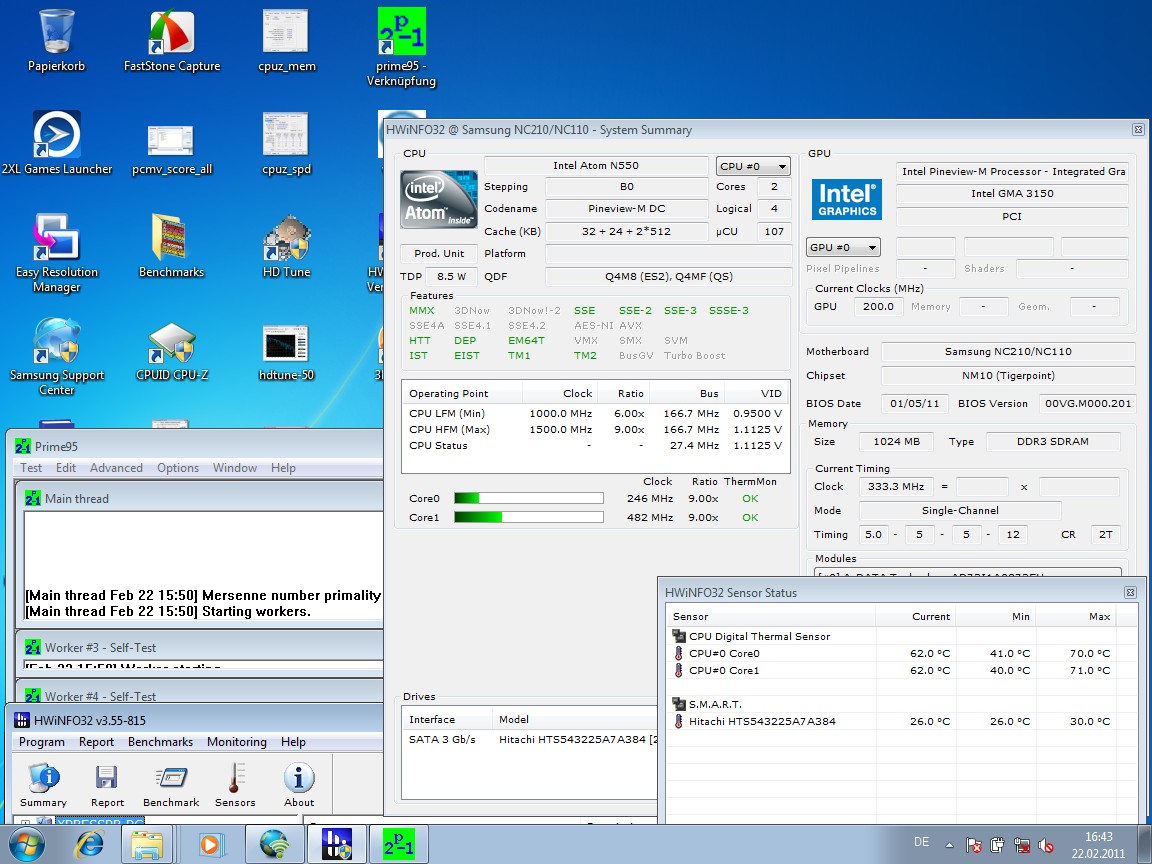
Task: Click the wireless globe icon on the taskbar
Action: [x=274, y=844]
